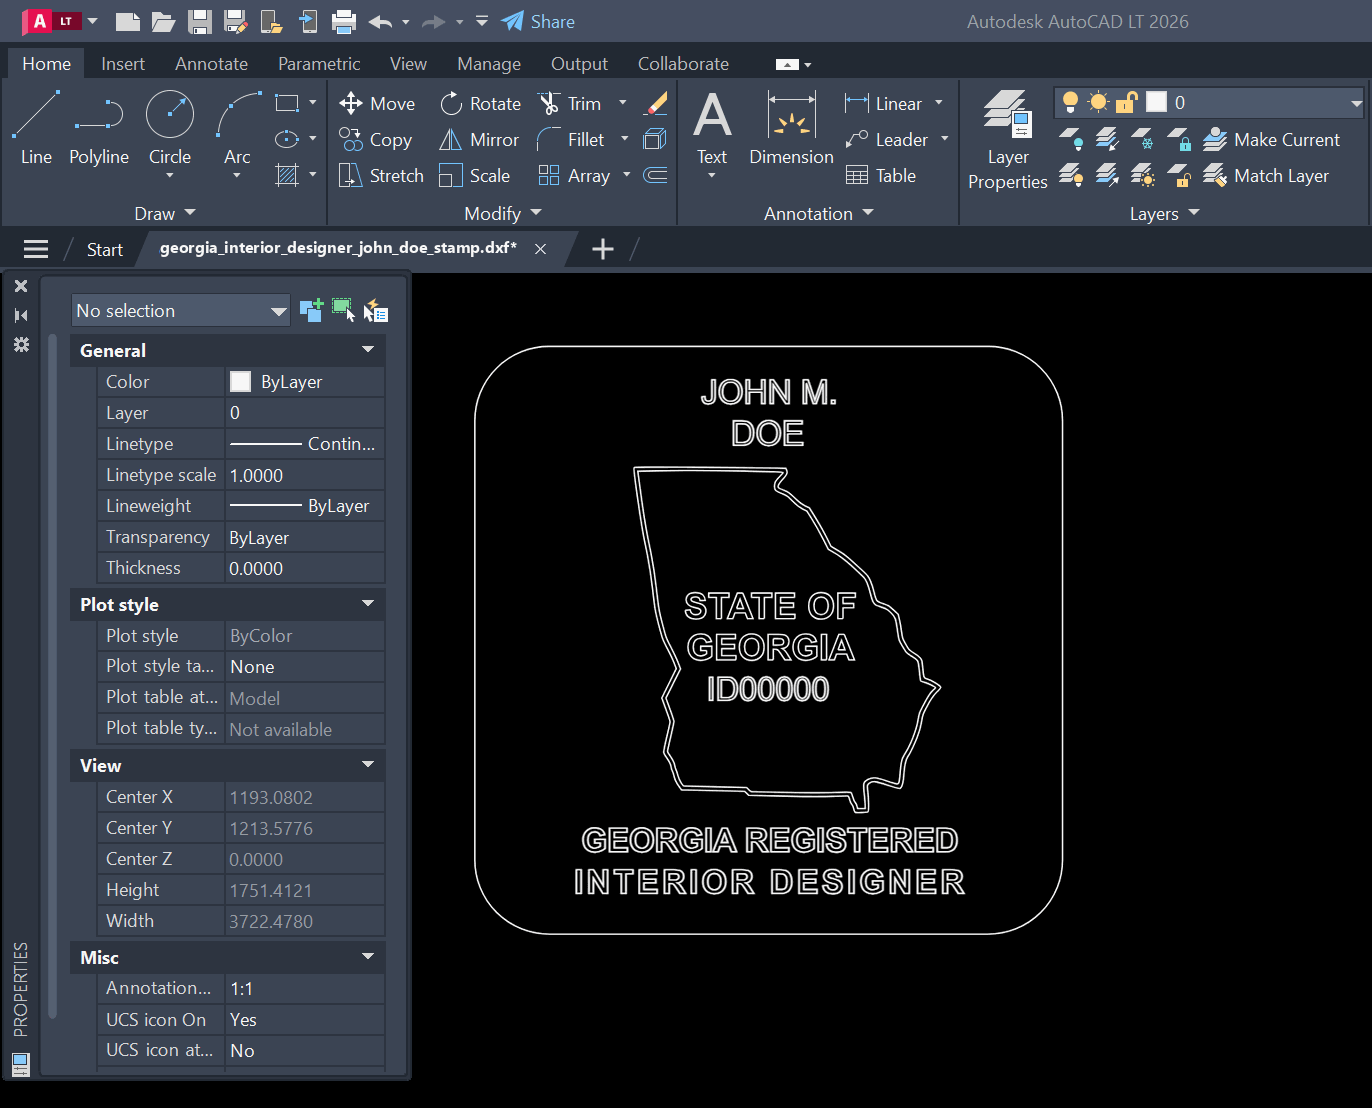Activate the Arc tool
1372x1108 pixels.
[238, 127]
